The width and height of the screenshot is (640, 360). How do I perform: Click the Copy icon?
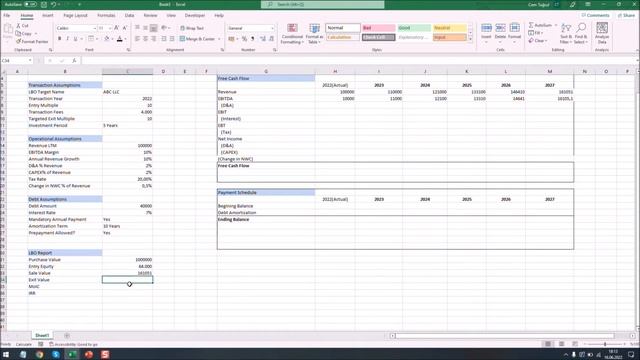pos(18,33)
